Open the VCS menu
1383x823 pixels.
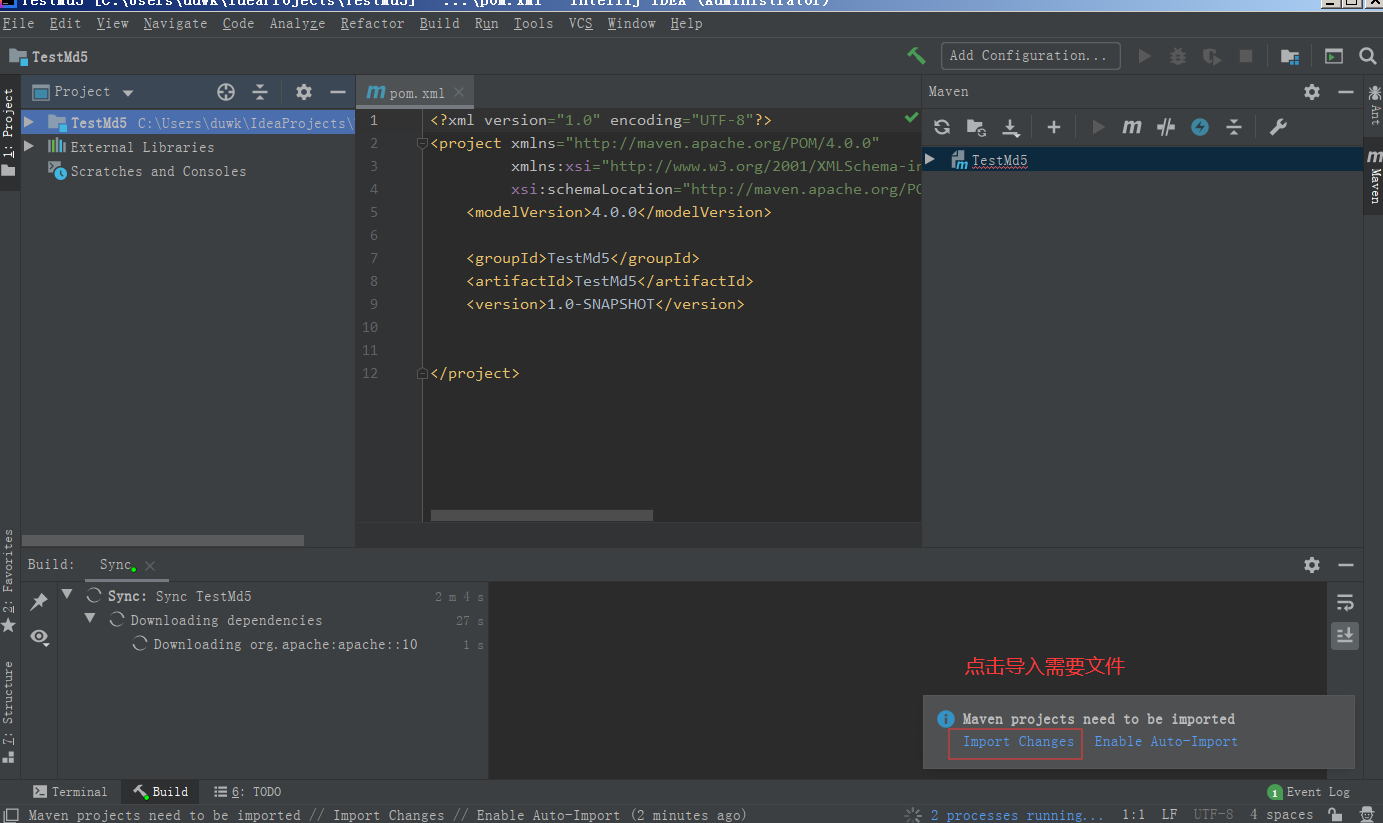click(581, 23)
